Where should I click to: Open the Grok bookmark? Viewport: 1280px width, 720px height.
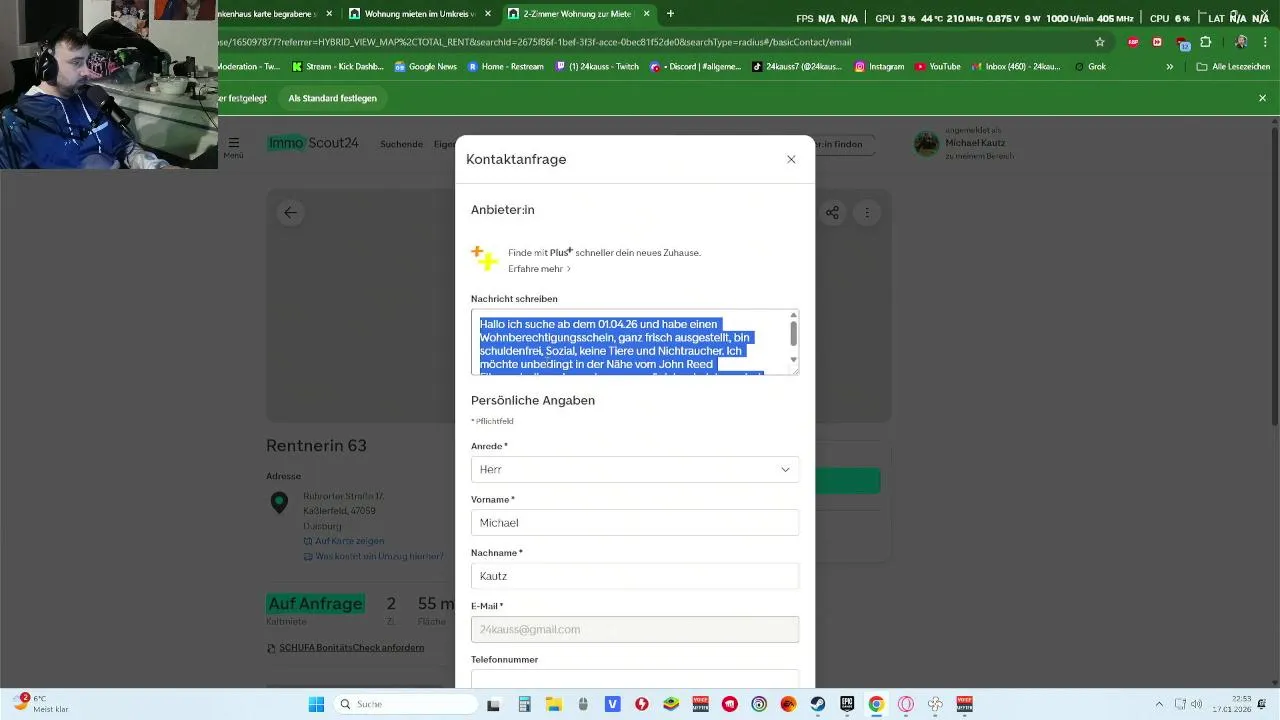click(1090, 67)
